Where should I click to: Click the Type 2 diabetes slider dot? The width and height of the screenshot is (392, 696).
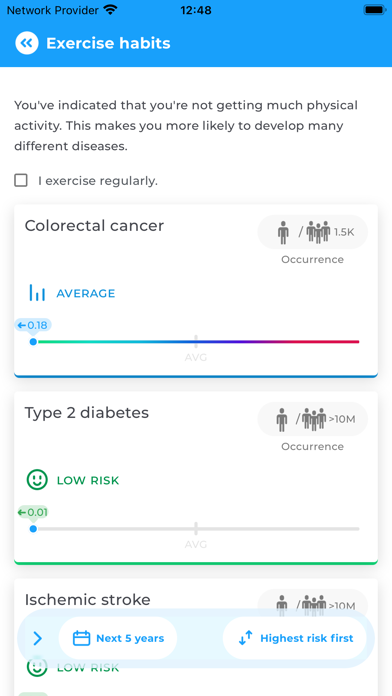[33, 529]
